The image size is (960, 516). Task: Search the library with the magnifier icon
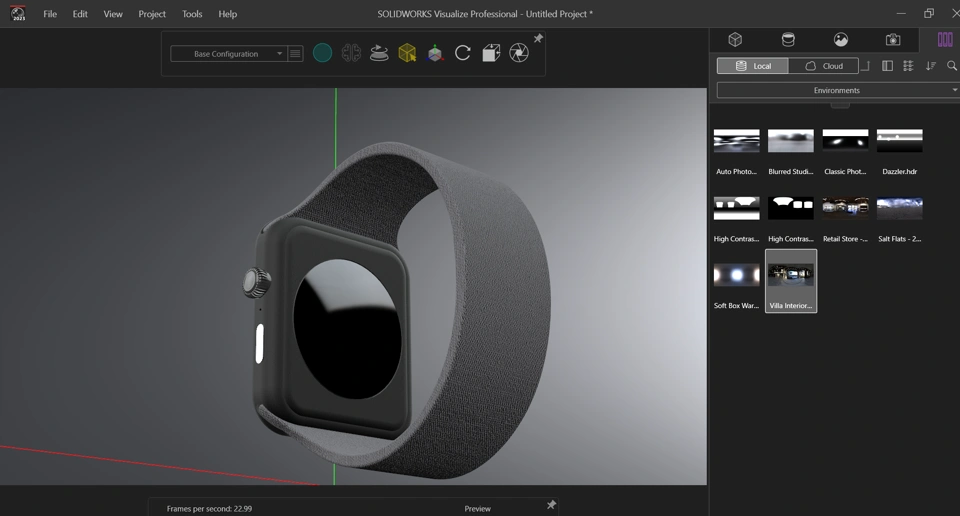(x=952, y=66)
